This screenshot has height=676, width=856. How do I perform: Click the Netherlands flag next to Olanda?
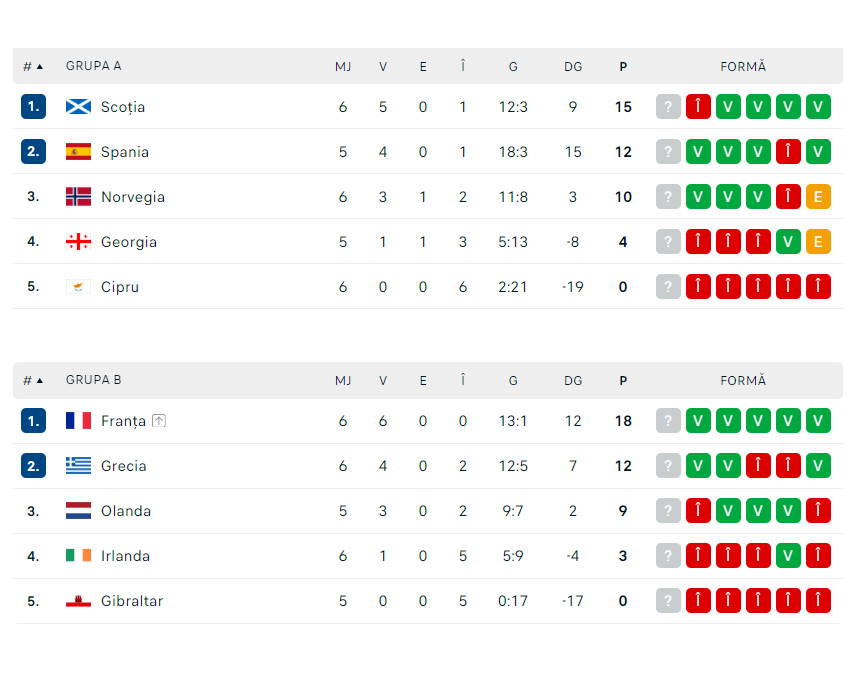pos(77,510)
